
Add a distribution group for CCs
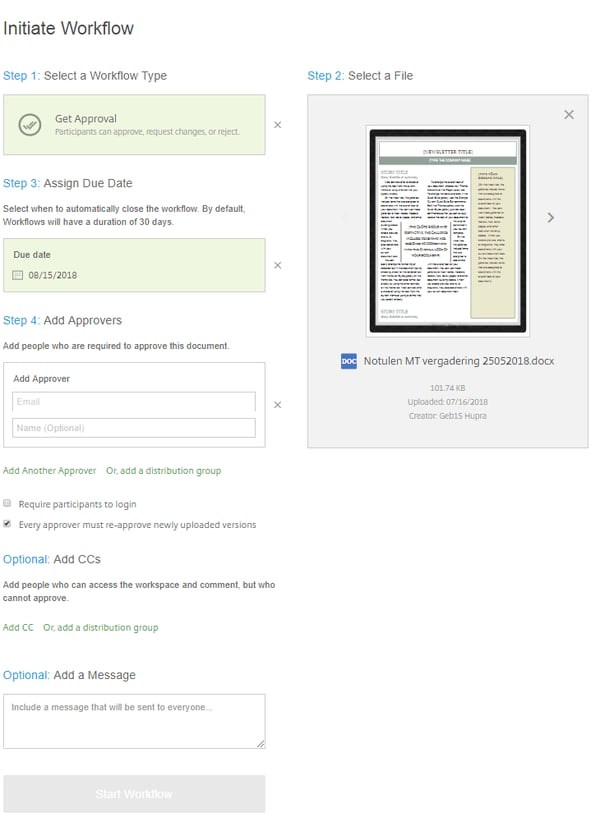point(101,627)
